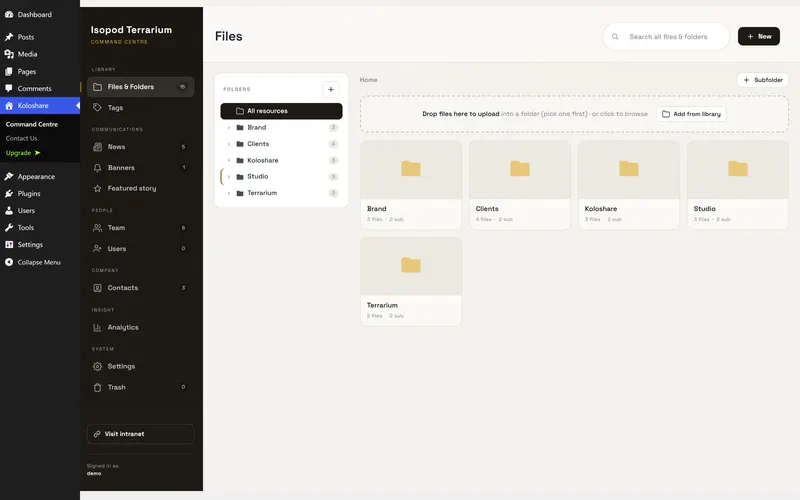The height and width of the screenshot is (500, 800).
Task: Expand the Studio folder chevron
Action: (229, 177)
